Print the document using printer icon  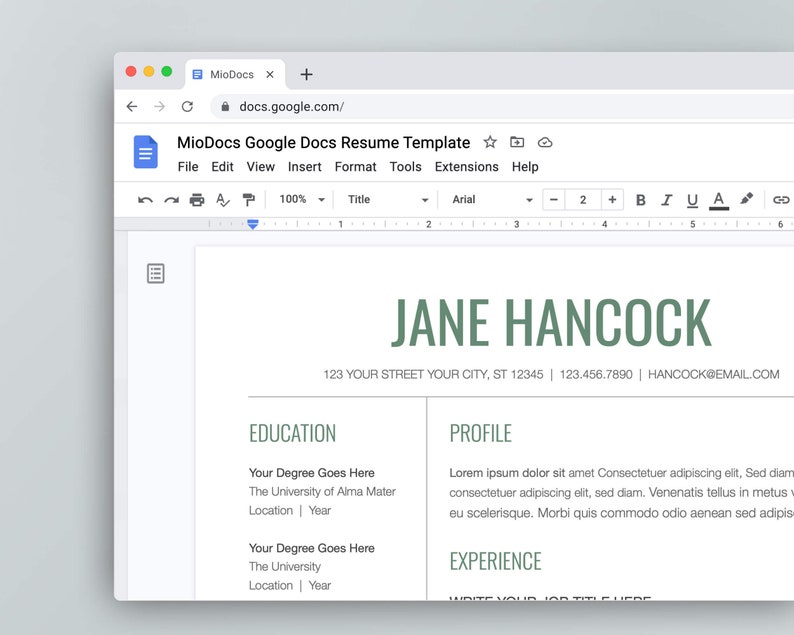(197, 200)
